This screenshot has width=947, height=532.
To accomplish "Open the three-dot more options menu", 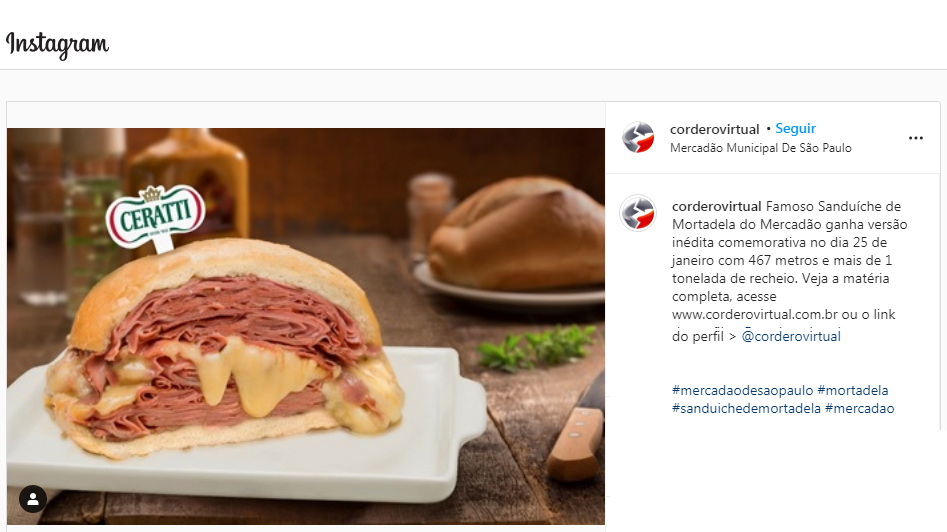I will [x=916, y=138].
